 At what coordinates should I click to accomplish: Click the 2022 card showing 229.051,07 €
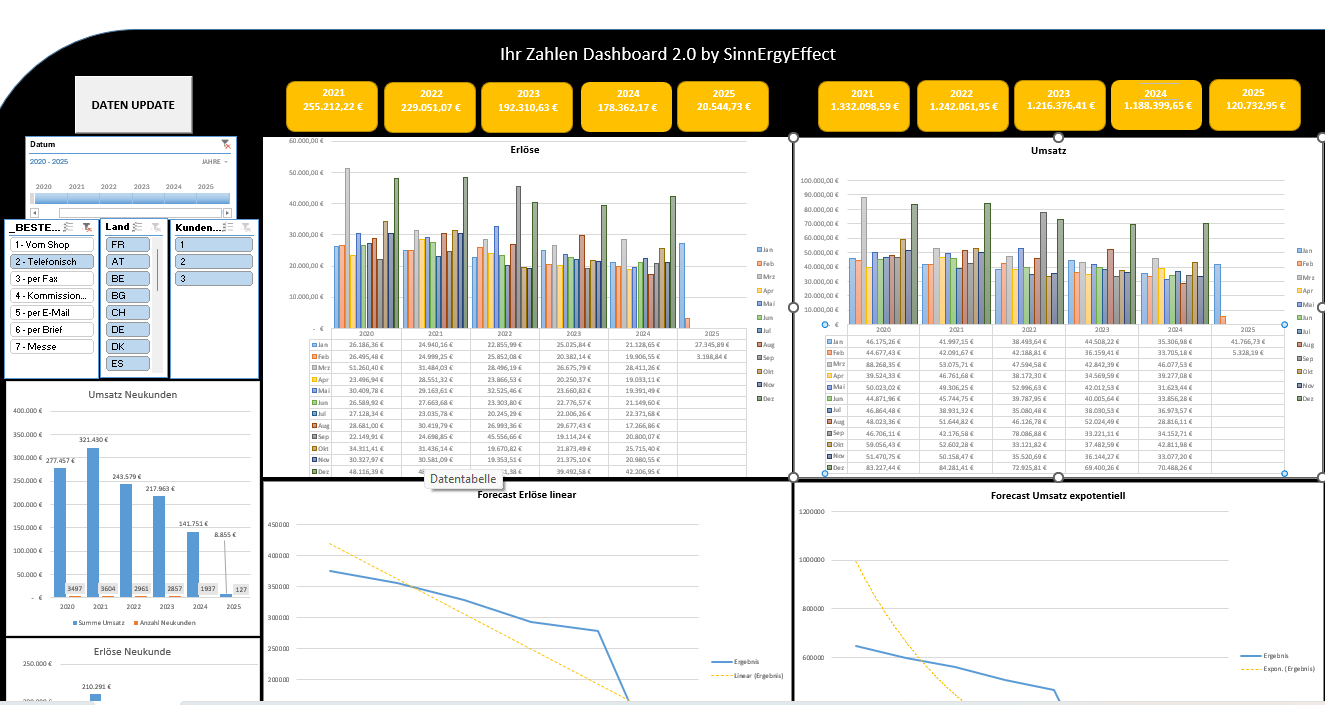430,107
